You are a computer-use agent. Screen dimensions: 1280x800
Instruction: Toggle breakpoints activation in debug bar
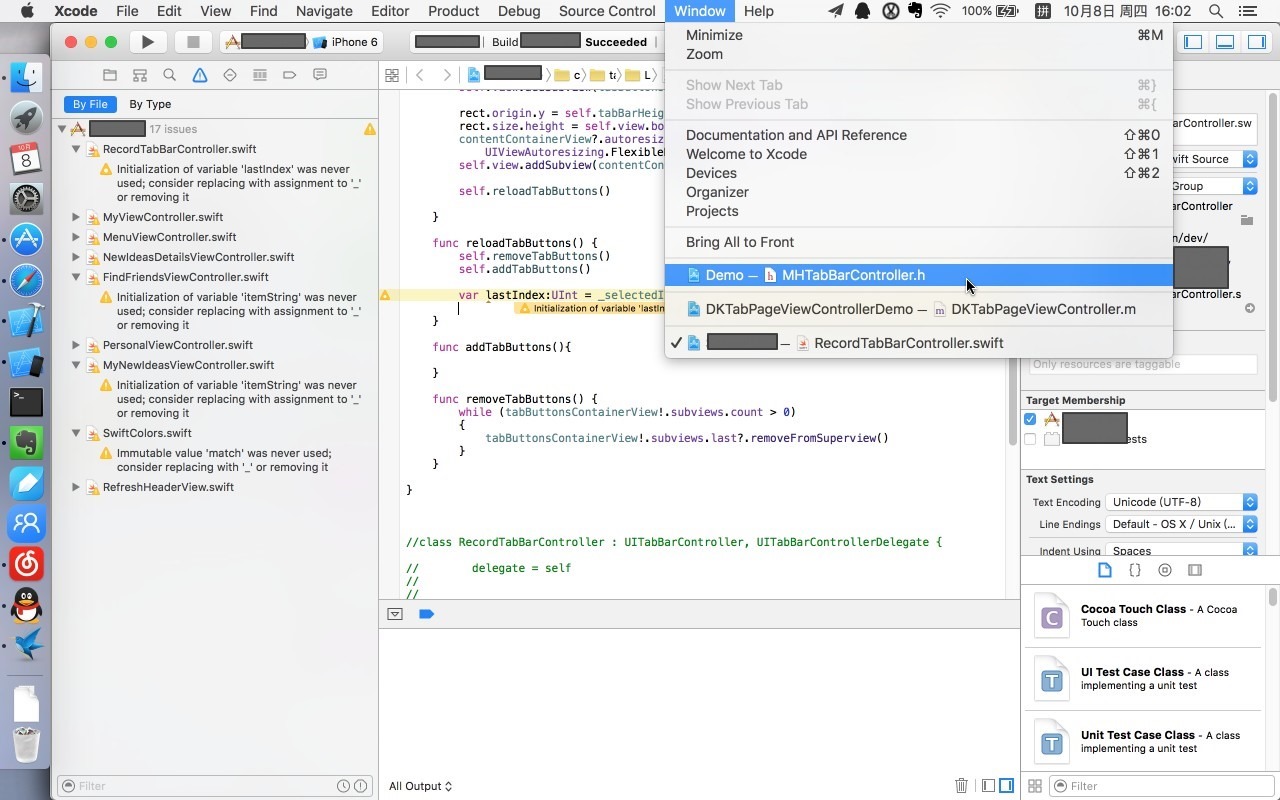426,614
